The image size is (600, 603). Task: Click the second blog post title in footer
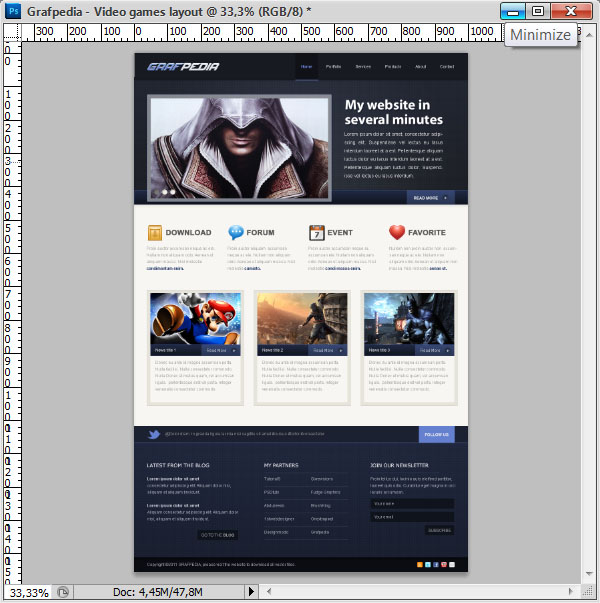tap(173, 506)
